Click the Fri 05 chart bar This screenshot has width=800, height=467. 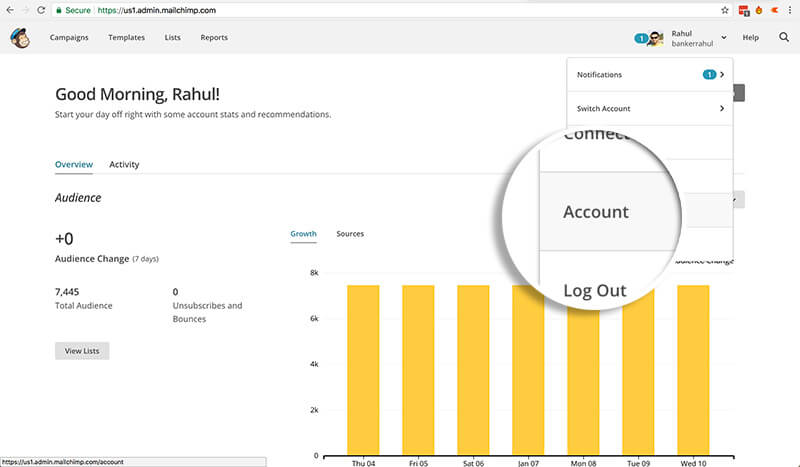[x=418, y=370]
